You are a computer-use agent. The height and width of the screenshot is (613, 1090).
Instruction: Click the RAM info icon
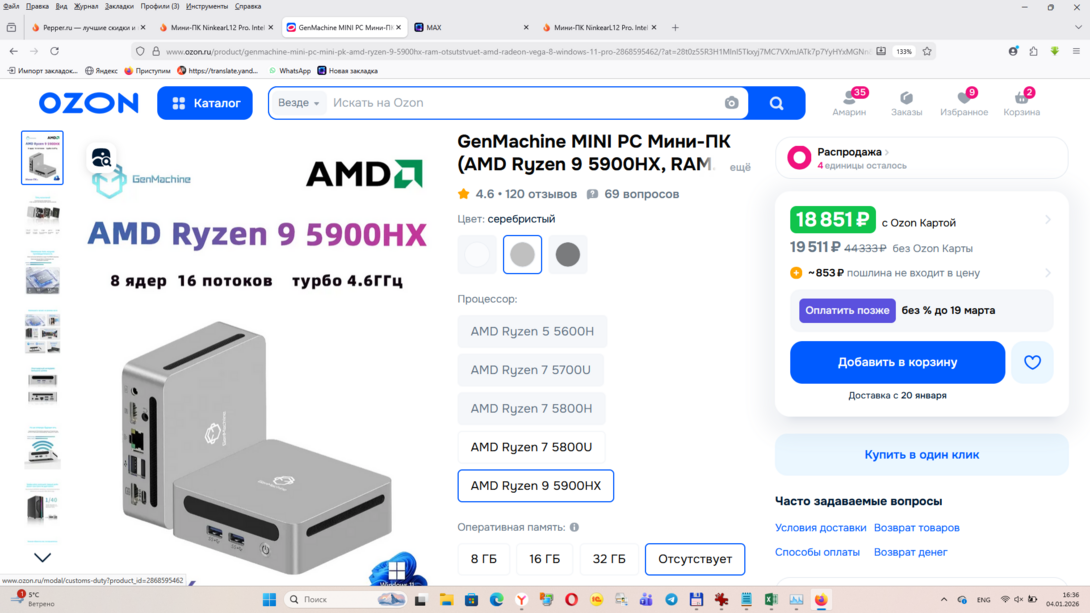(574, 527)
